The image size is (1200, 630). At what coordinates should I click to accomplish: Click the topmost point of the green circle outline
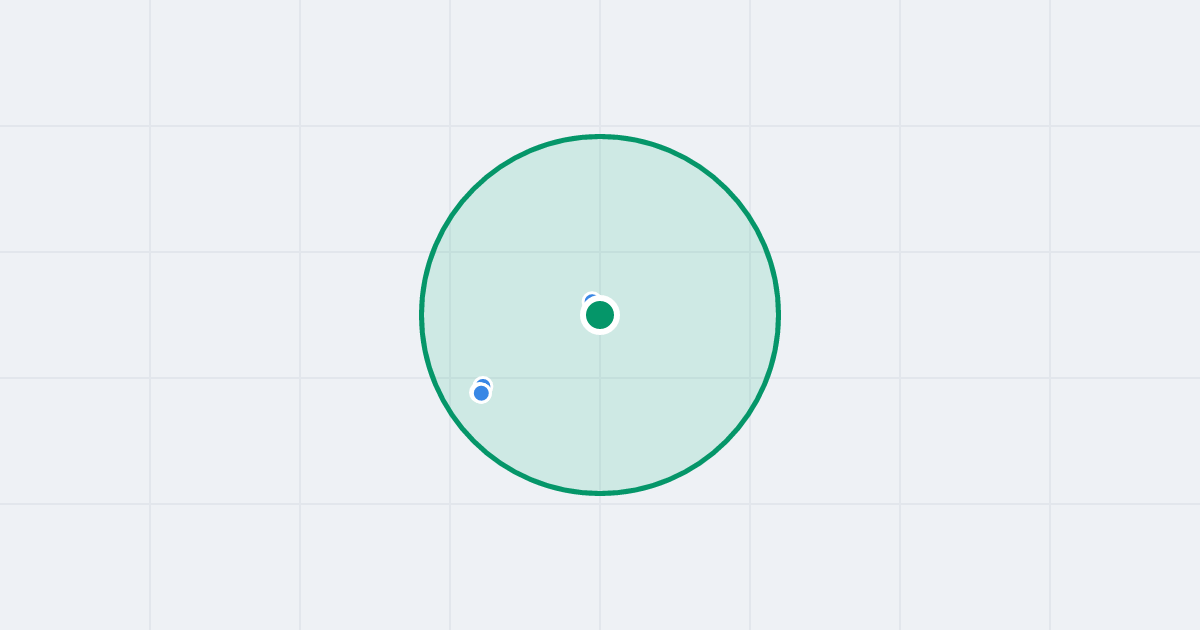pyautogui.click(x=600, y=136)
